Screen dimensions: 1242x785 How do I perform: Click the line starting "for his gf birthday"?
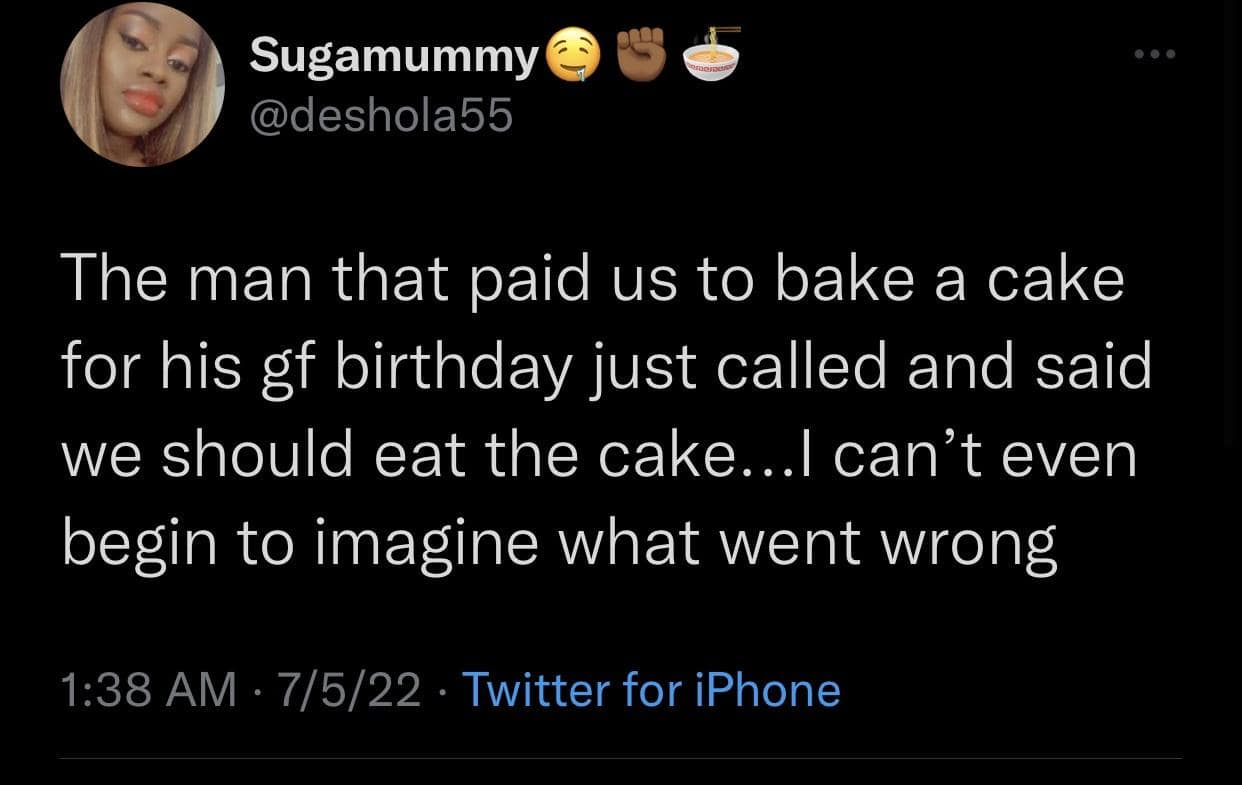click(607, 369)
